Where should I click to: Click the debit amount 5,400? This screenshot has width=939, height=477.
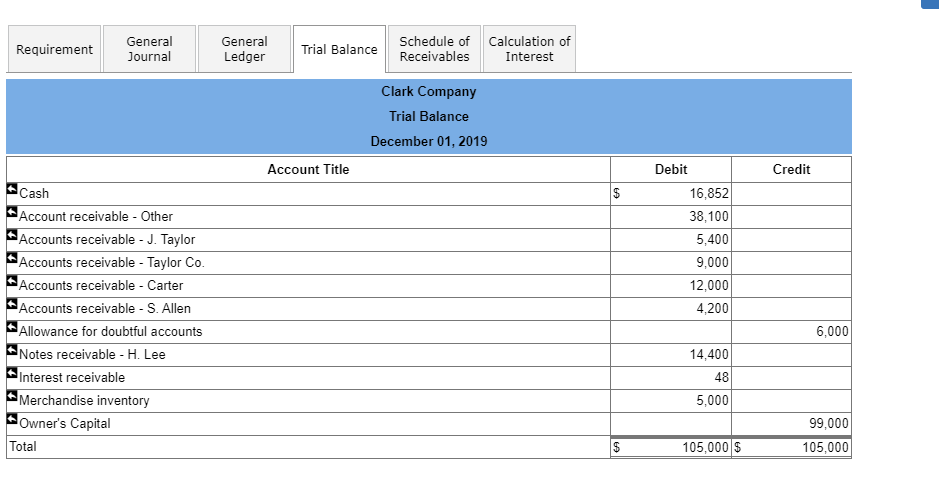click(713, 239)
